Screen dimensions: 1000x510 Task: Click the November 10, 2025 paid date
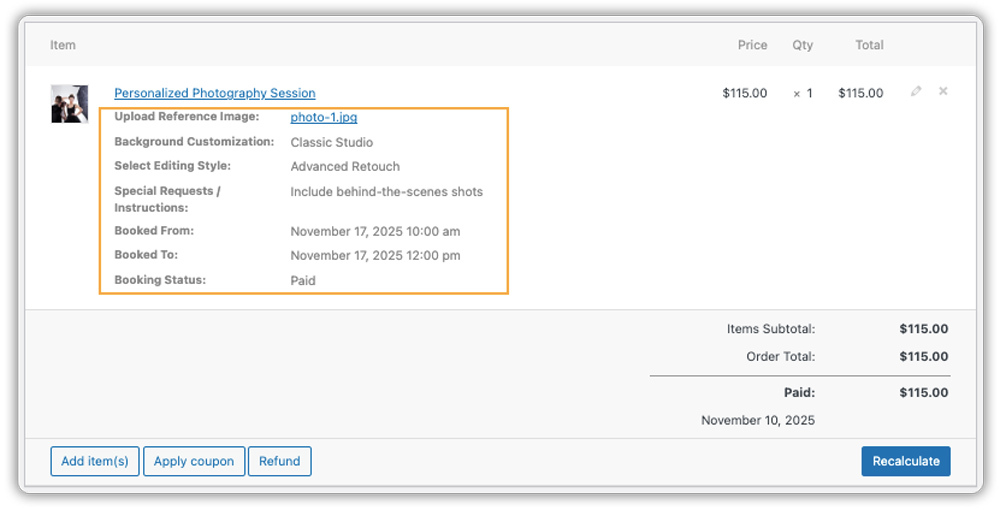(758, 420)
